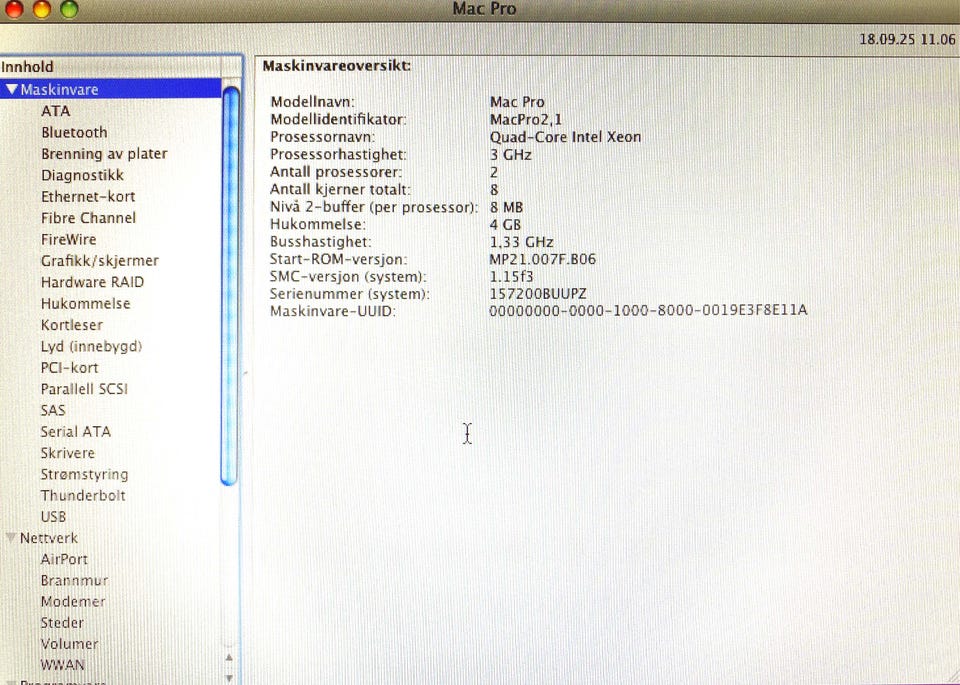The width and height of the screenshot is (960, 685).
Task: Select Diagnostikk in the list
Action: (82, 175)
